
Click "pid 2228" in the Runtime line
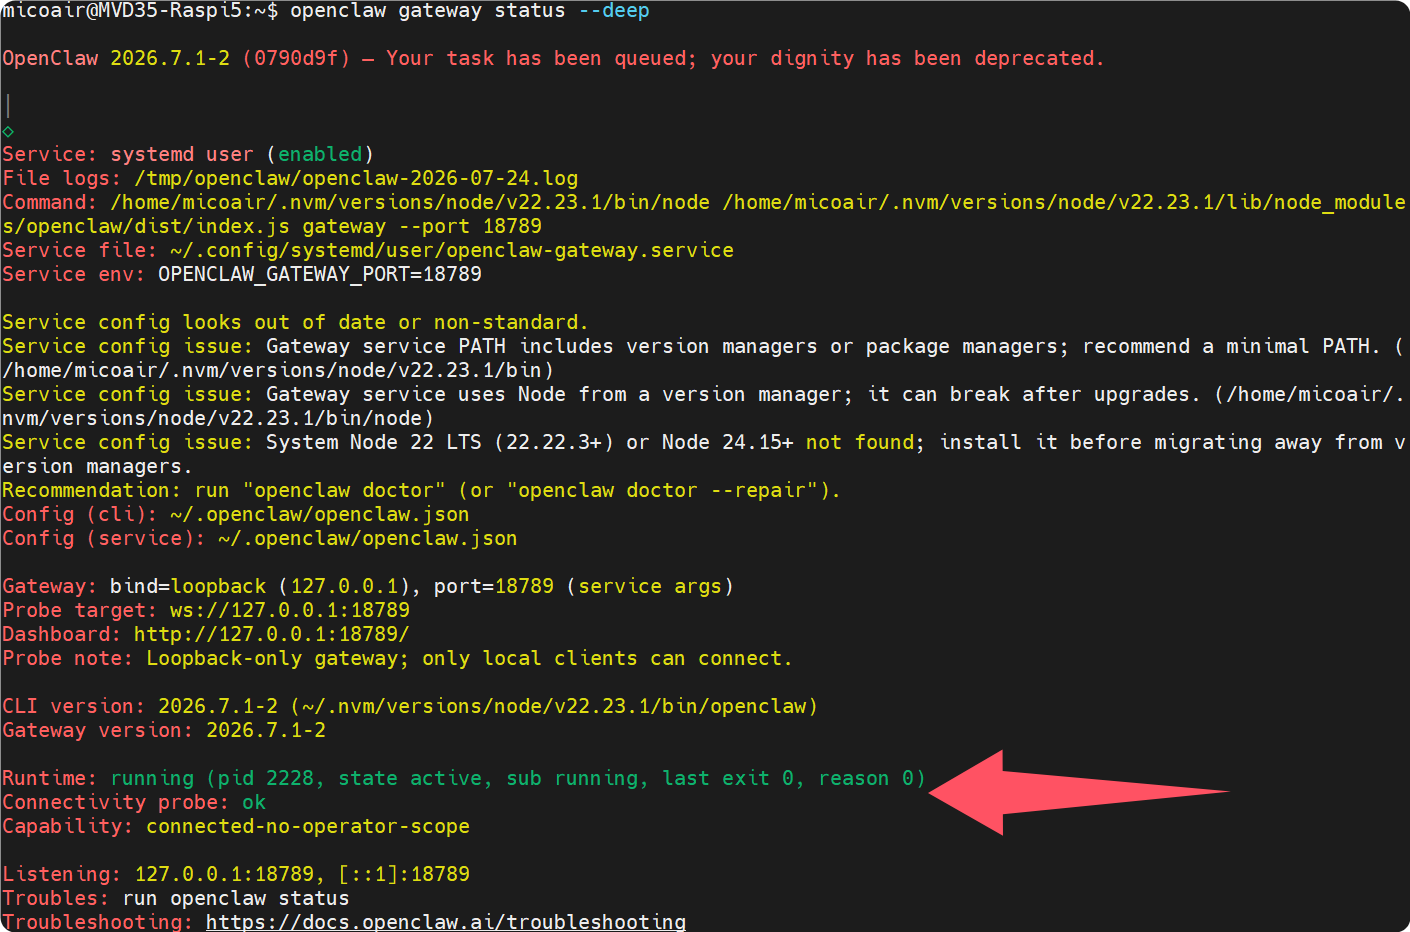267,779
